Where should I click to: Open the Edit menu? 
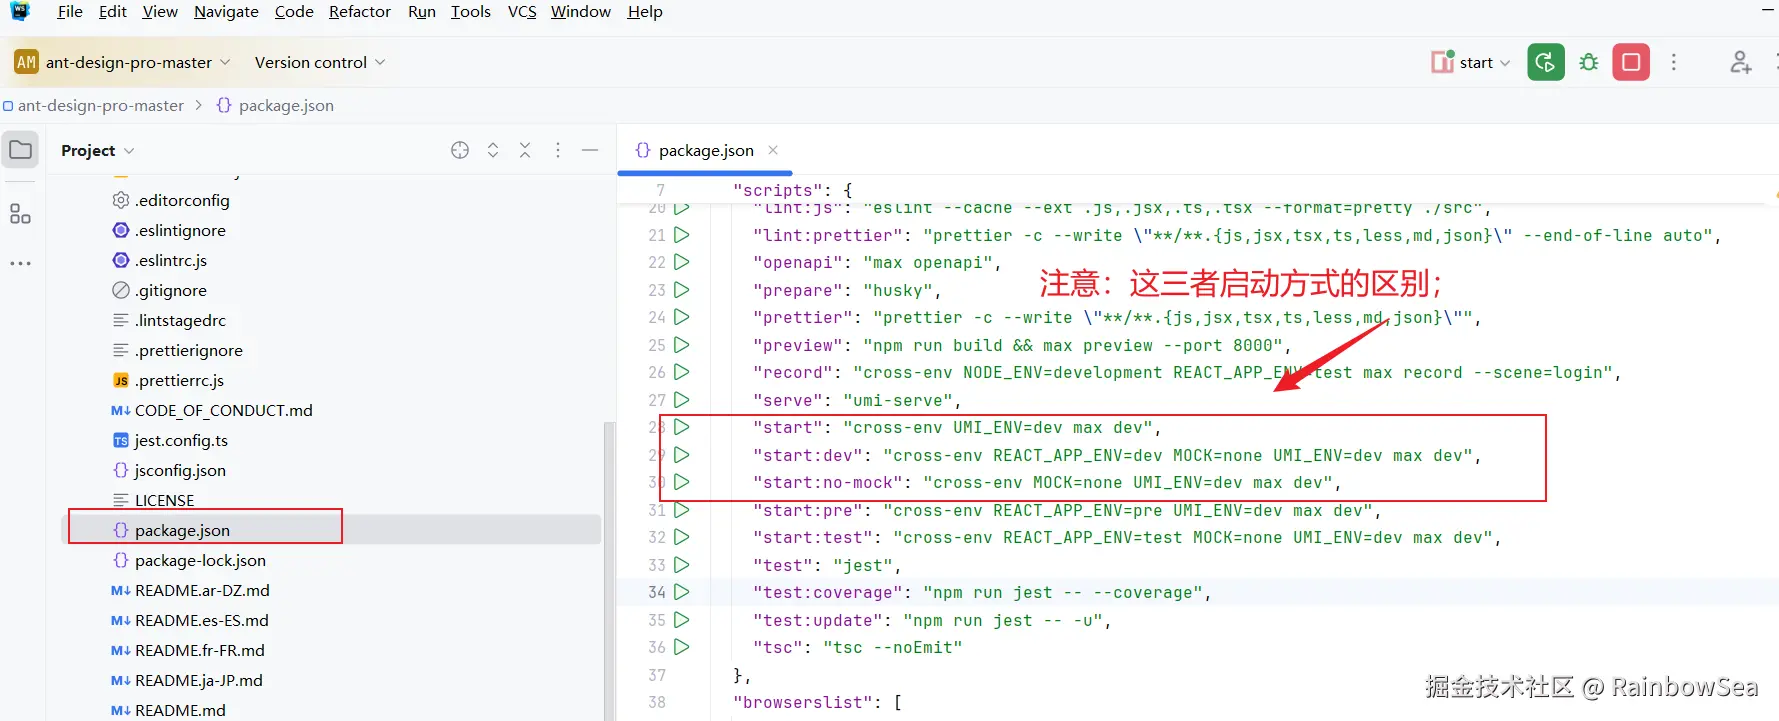tap(113, 12)
